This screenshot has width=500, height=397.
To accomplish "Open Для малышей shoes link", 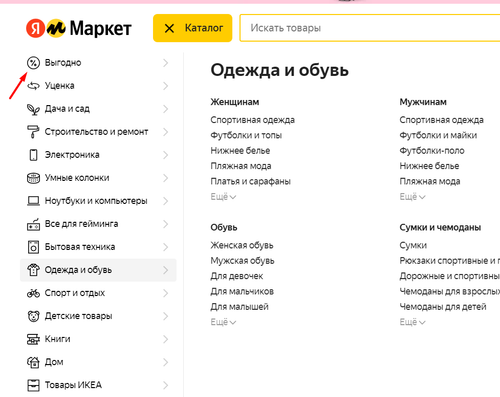I will coord(239,307).
